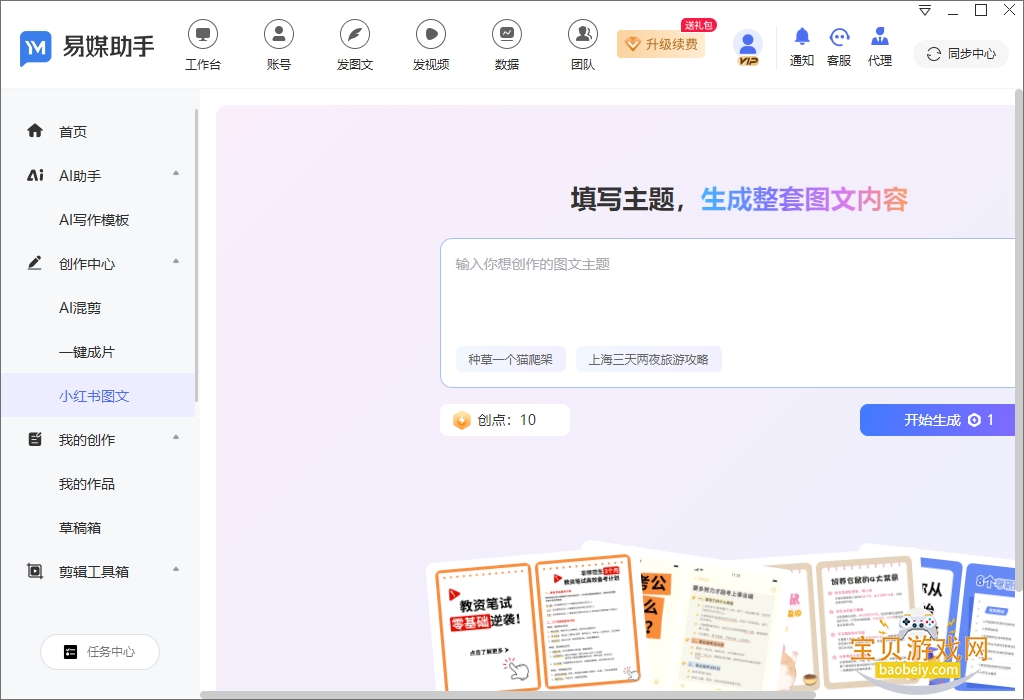1024x700 pixels.
Task: Open the 团队 team icon
Action: pos(583,35)
